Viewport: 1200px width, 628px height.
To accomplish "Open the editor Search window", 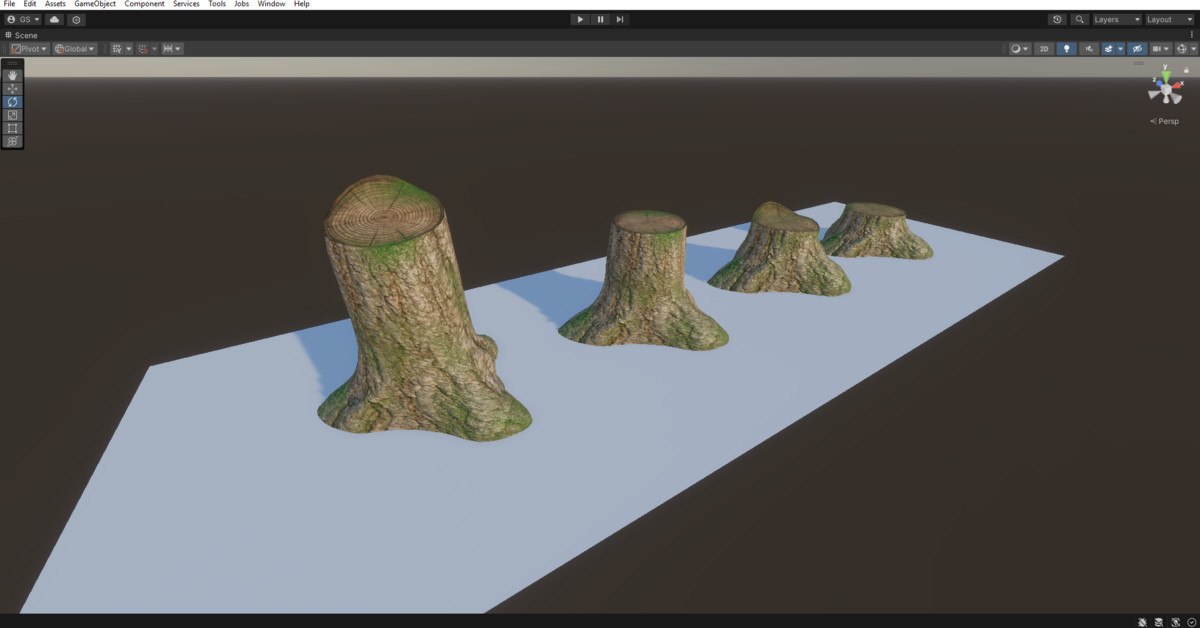I will [1080, 19].
